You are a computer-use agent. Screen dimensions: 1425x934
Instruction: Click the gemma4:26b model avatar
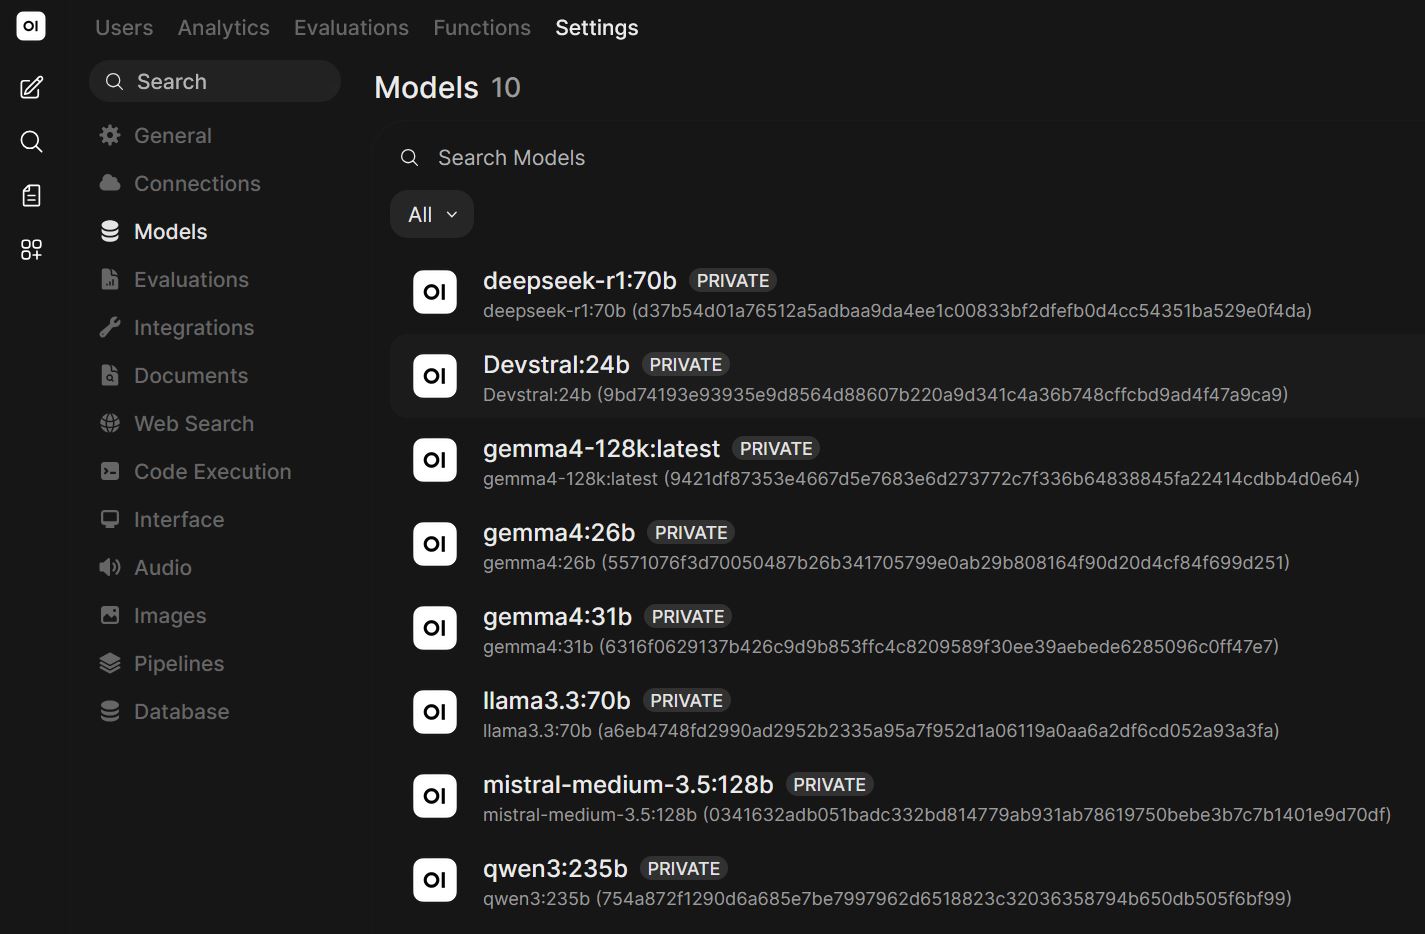(x=435, y=544)
